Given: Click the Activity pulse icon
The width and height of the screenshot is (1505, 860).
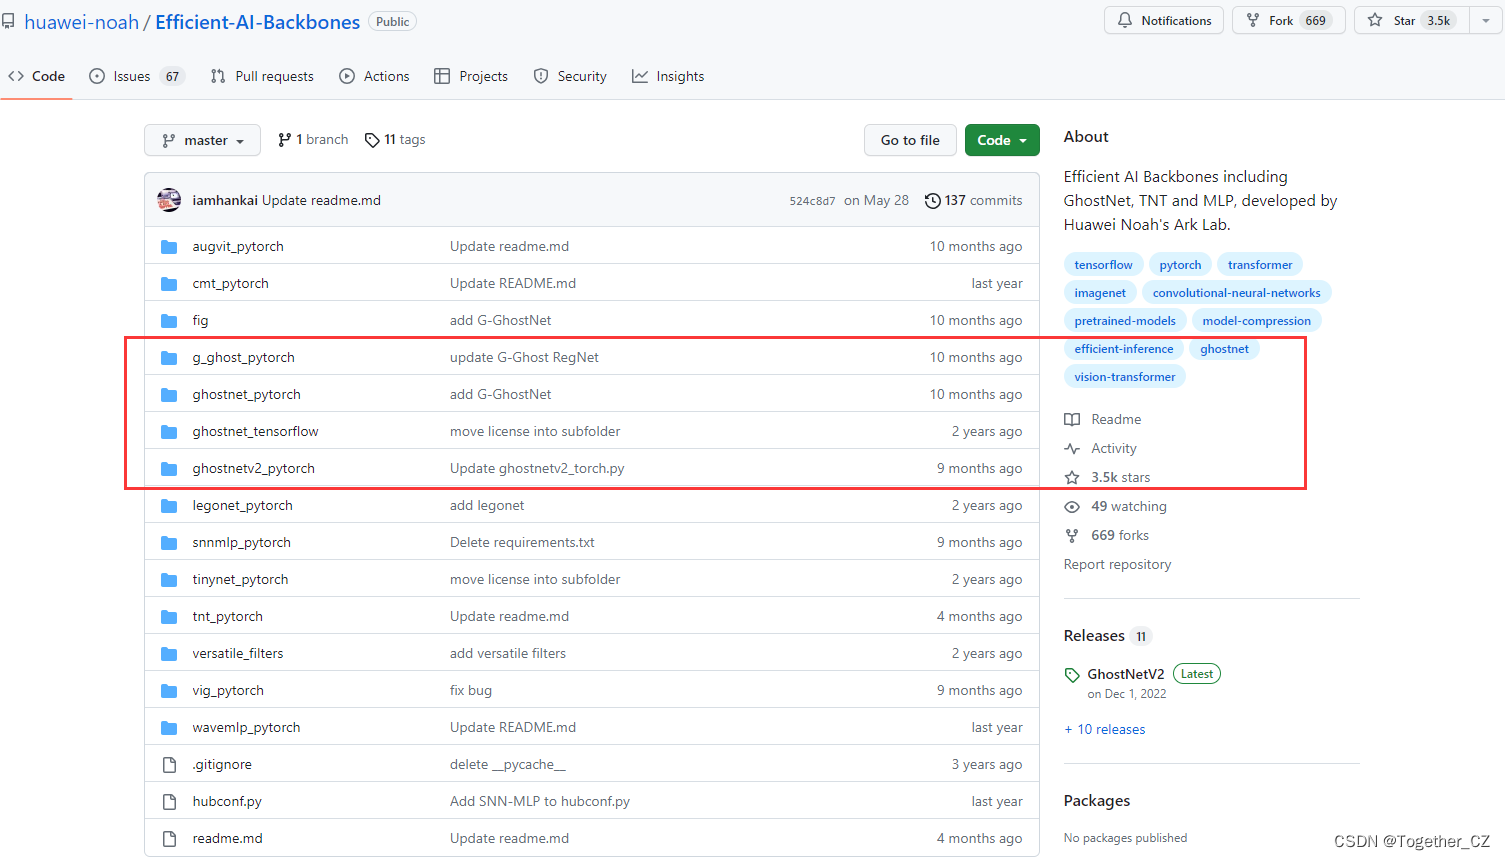Looking at the screenshot, I should pyautogui.click(x=1072, y=449).
